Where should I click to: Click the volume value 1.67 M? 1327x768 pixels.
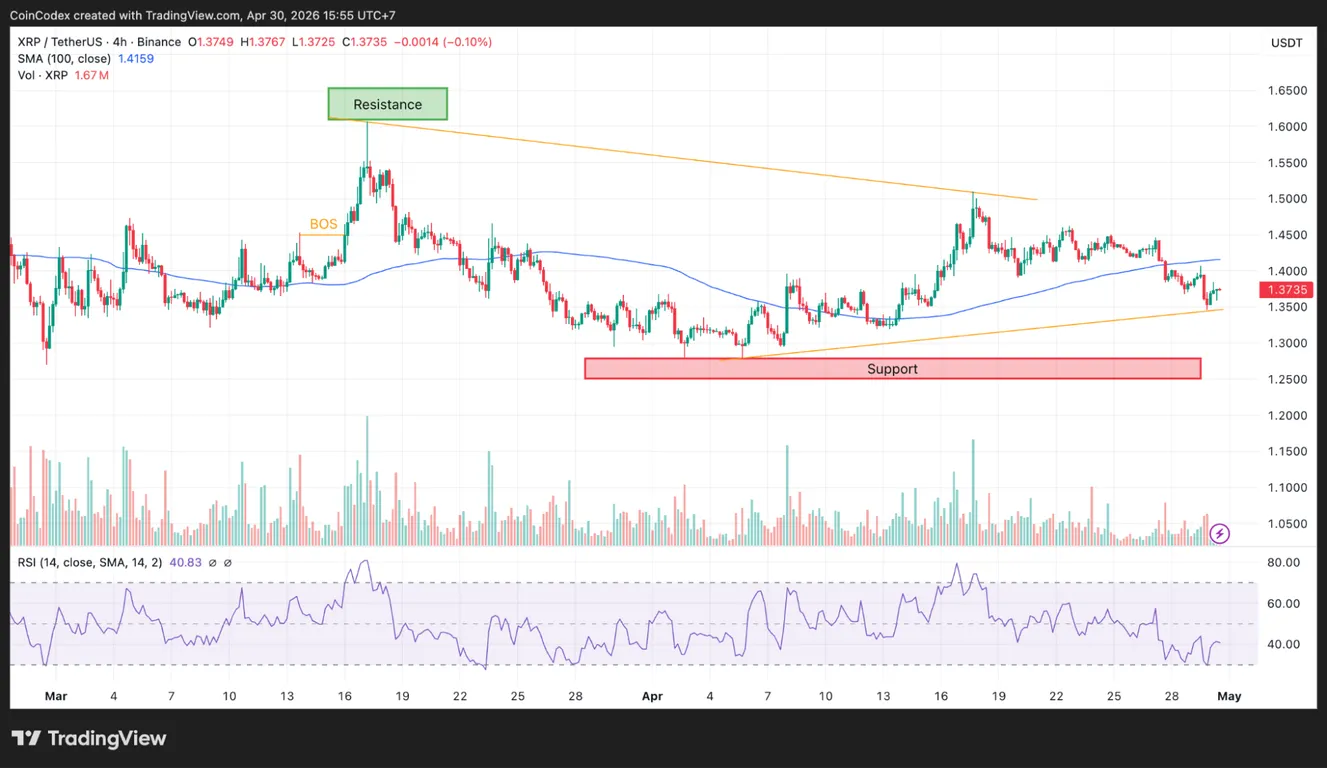[92, 76]
